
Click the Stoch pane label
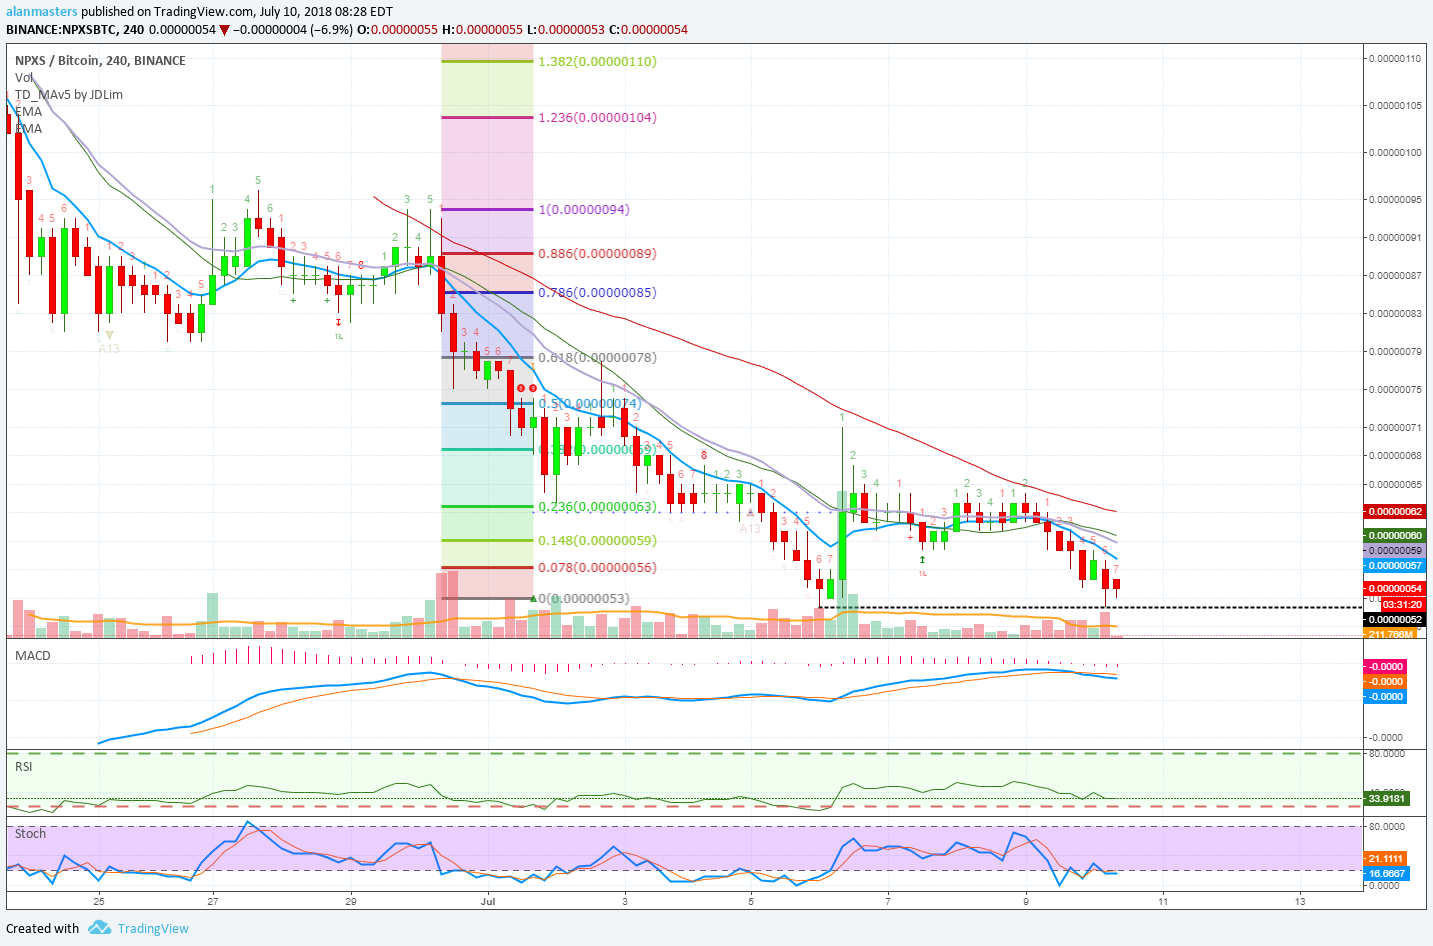[30, 833]
